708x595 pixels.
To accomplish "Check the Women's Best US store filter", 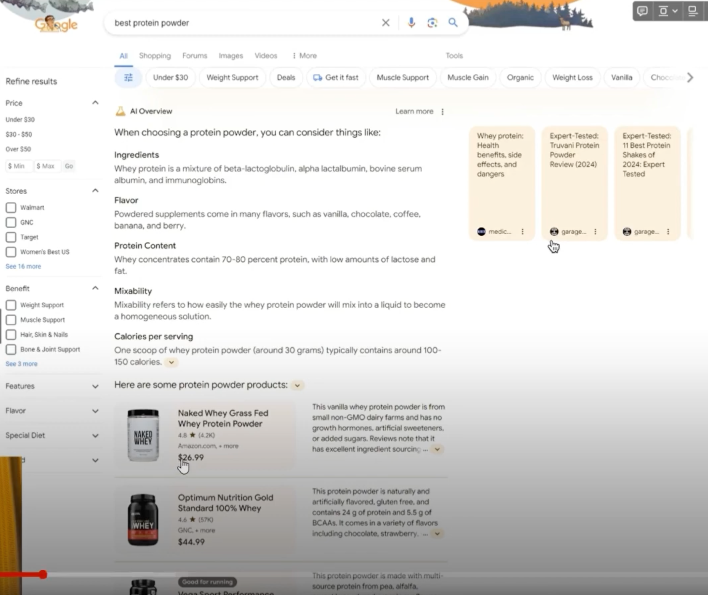I will point(11,252).
